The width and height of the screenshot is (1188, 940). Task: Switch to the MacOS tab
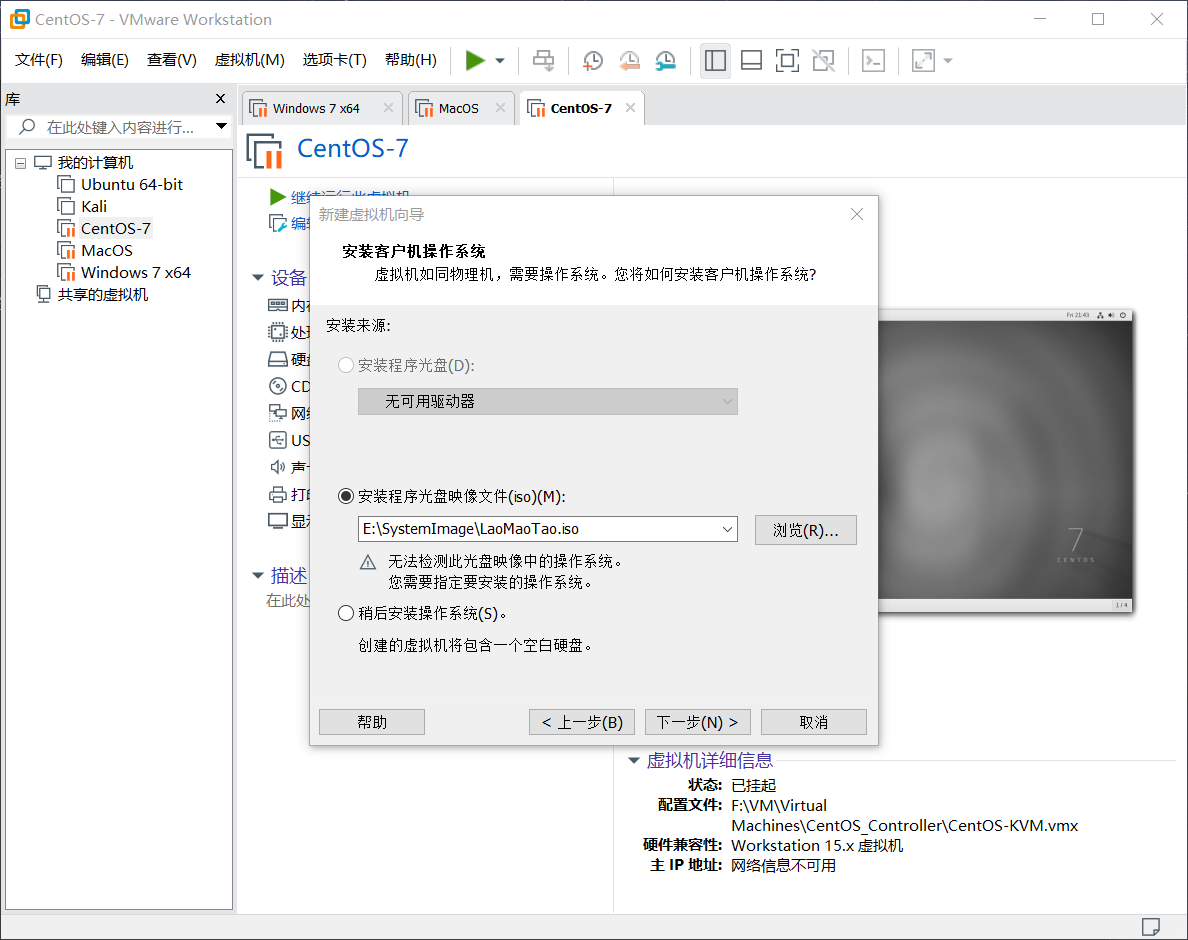460,107
